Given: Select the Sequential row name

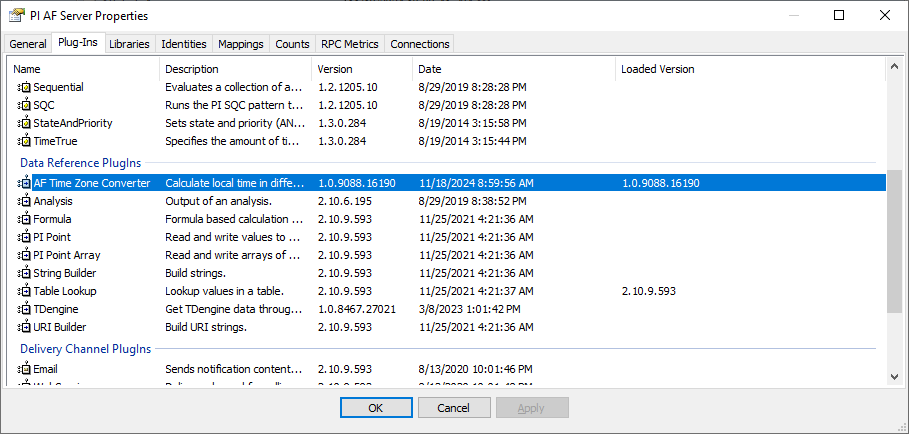Looking at the screenshot, I should pos(59,87).
